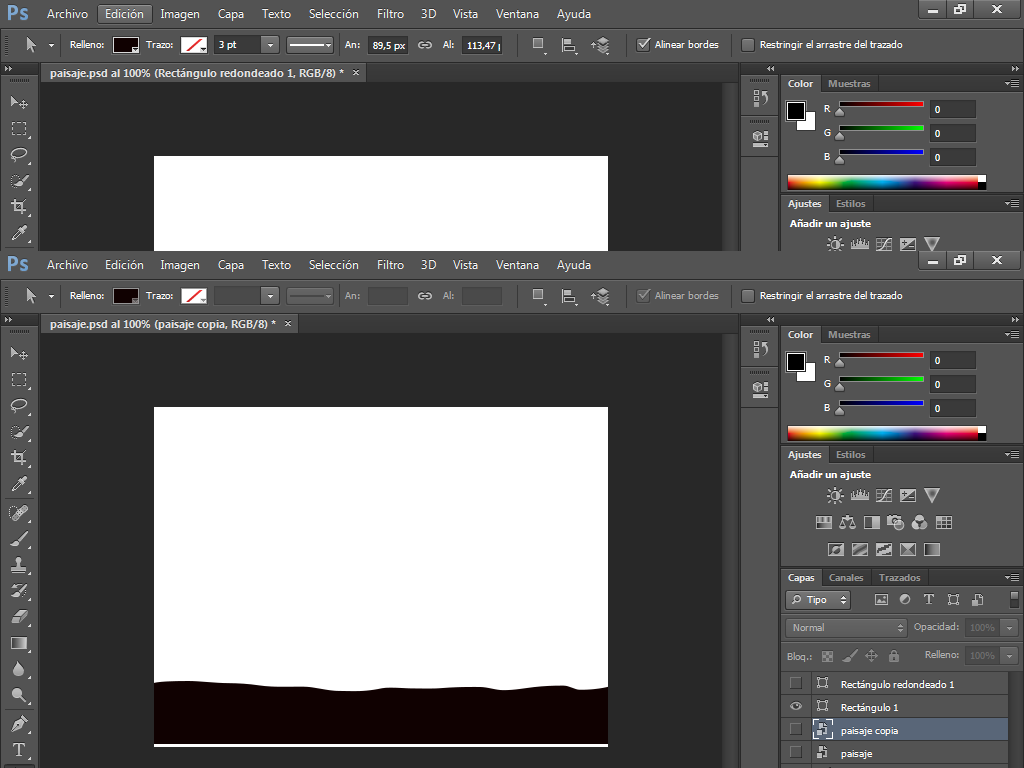Click path alignment icon in upper options bar

pos(569,45)
